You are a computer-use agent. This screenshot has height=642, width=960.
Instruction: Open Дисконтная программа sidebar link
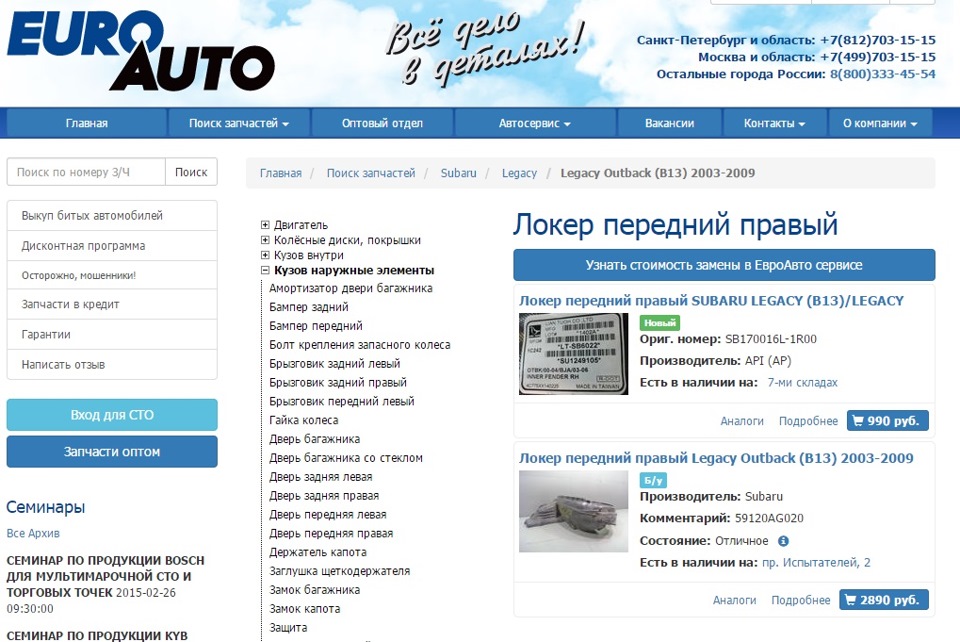coord(112,245)
